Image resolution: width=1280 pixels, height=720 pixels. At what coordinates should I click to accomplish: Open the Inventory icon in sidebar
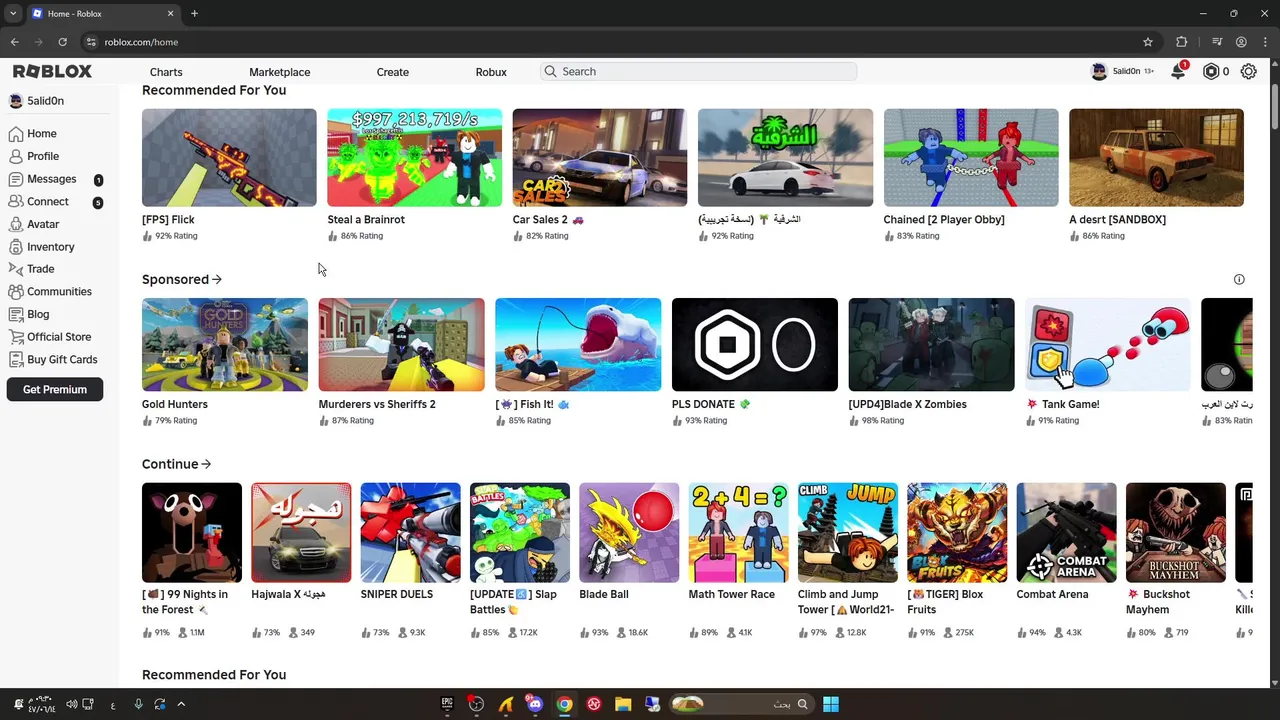pyautogui.click(x=16, y=246)
